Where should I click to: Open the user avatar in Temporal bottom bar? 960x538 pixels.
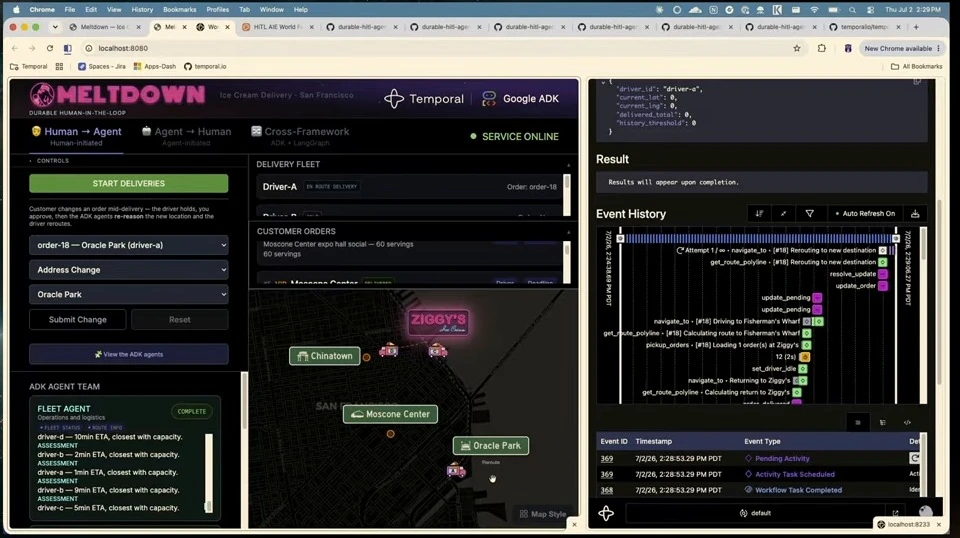click(925, 512)
